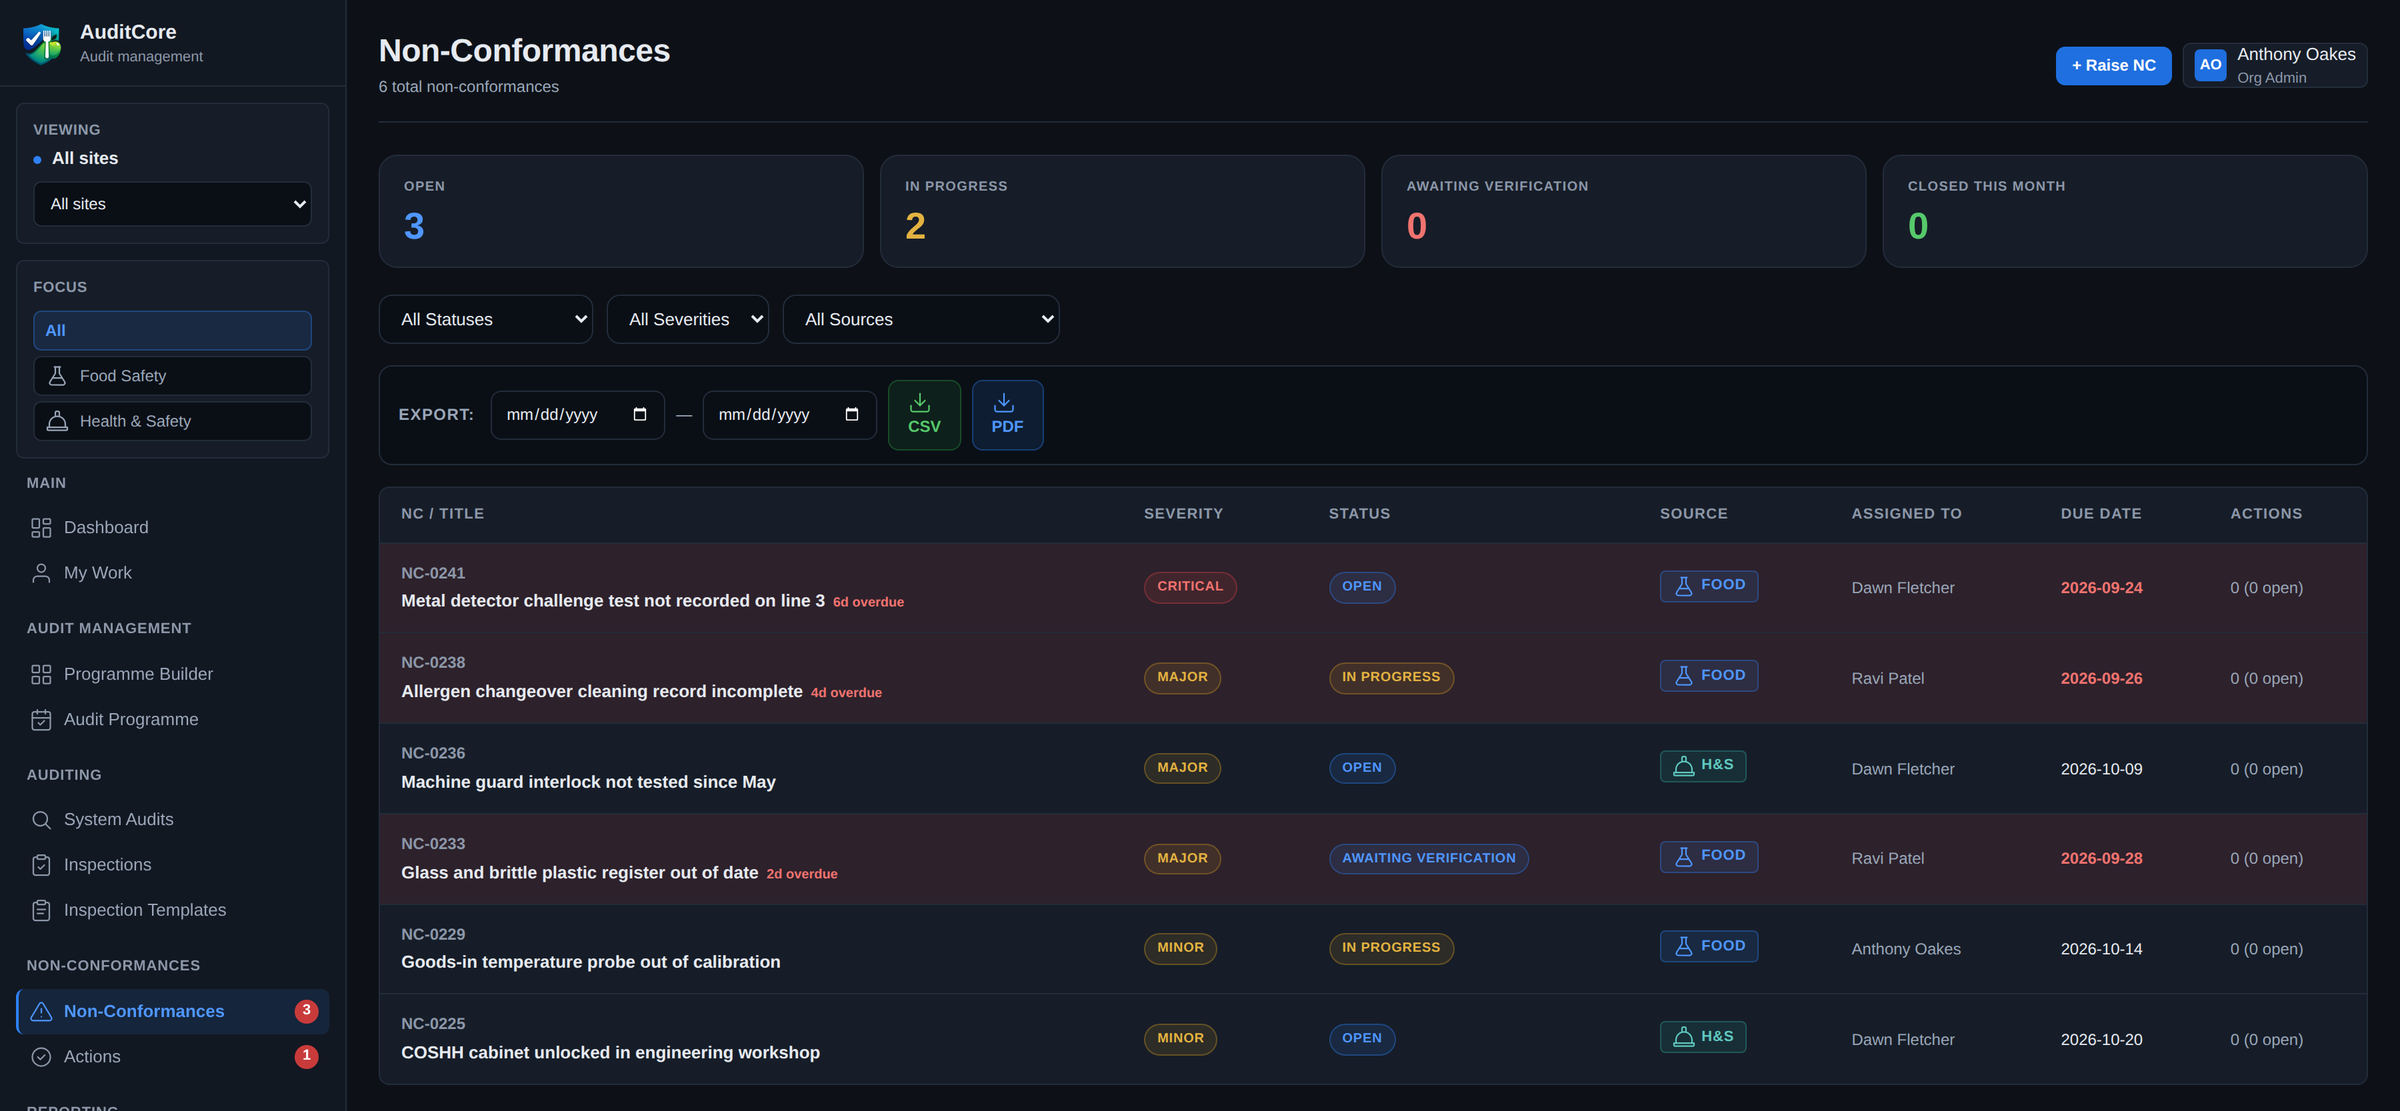Click FOOD source badge on NC-0233
The image size is (2400, 1111).
point(1708,857)
